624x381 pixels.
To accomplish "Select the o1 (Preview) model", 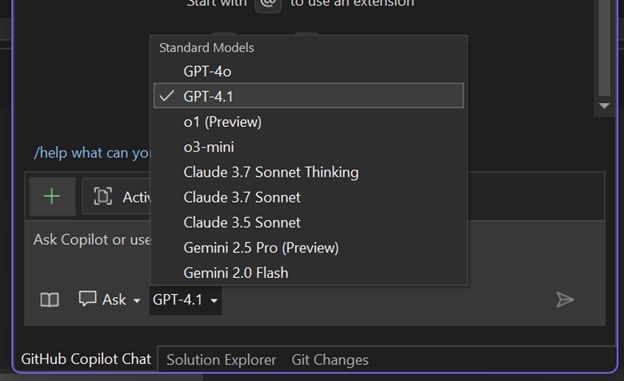I will [x=308, y=122].
